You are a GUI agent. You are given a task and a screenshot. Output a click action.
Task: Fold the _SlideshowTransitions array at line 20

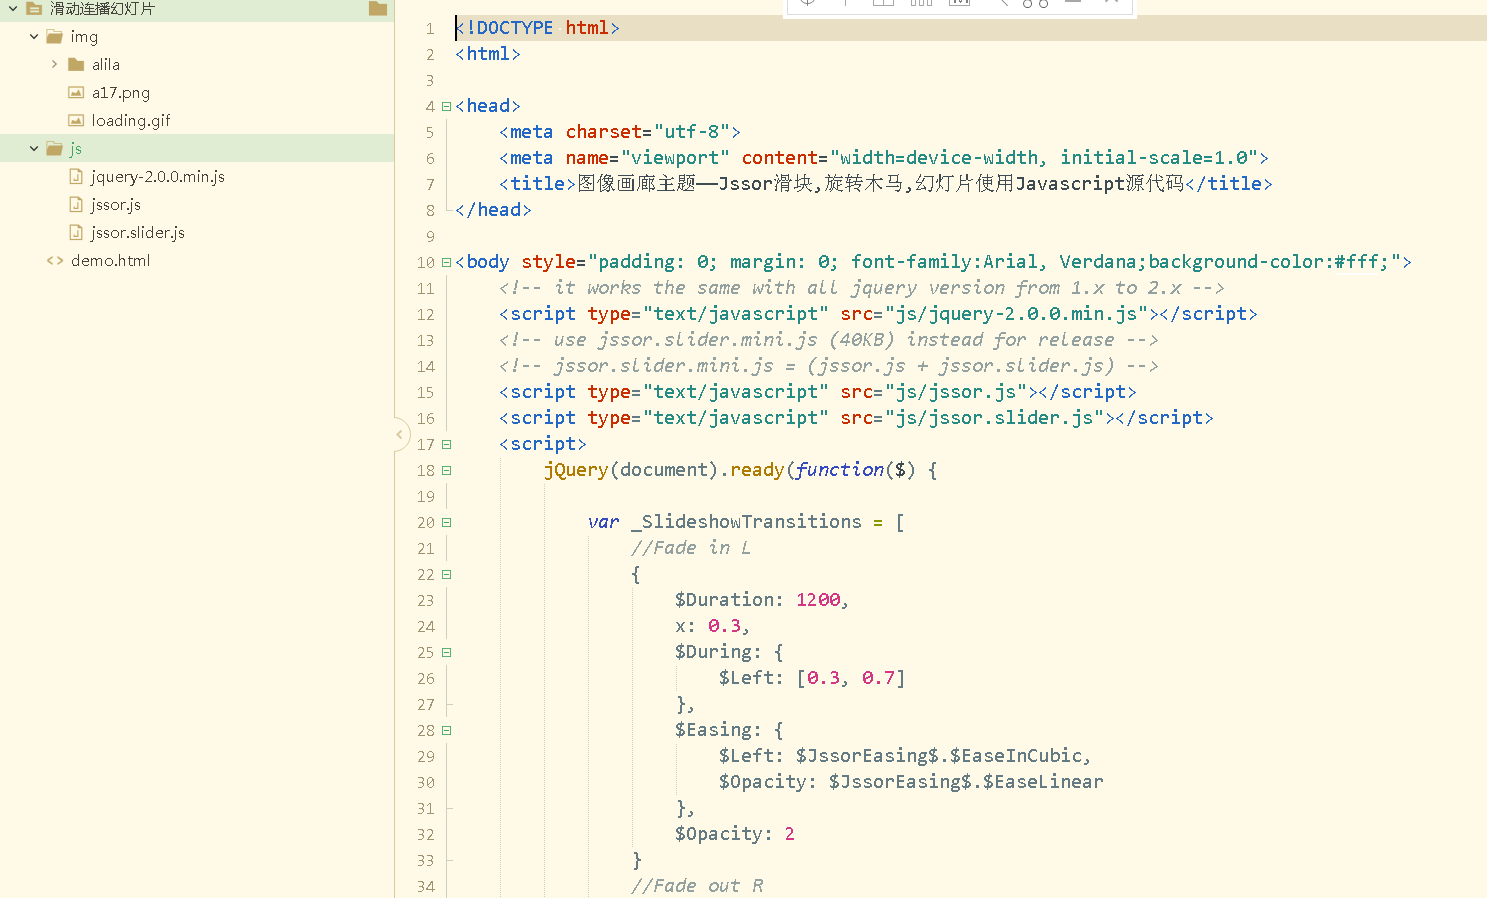coord(446,522)
